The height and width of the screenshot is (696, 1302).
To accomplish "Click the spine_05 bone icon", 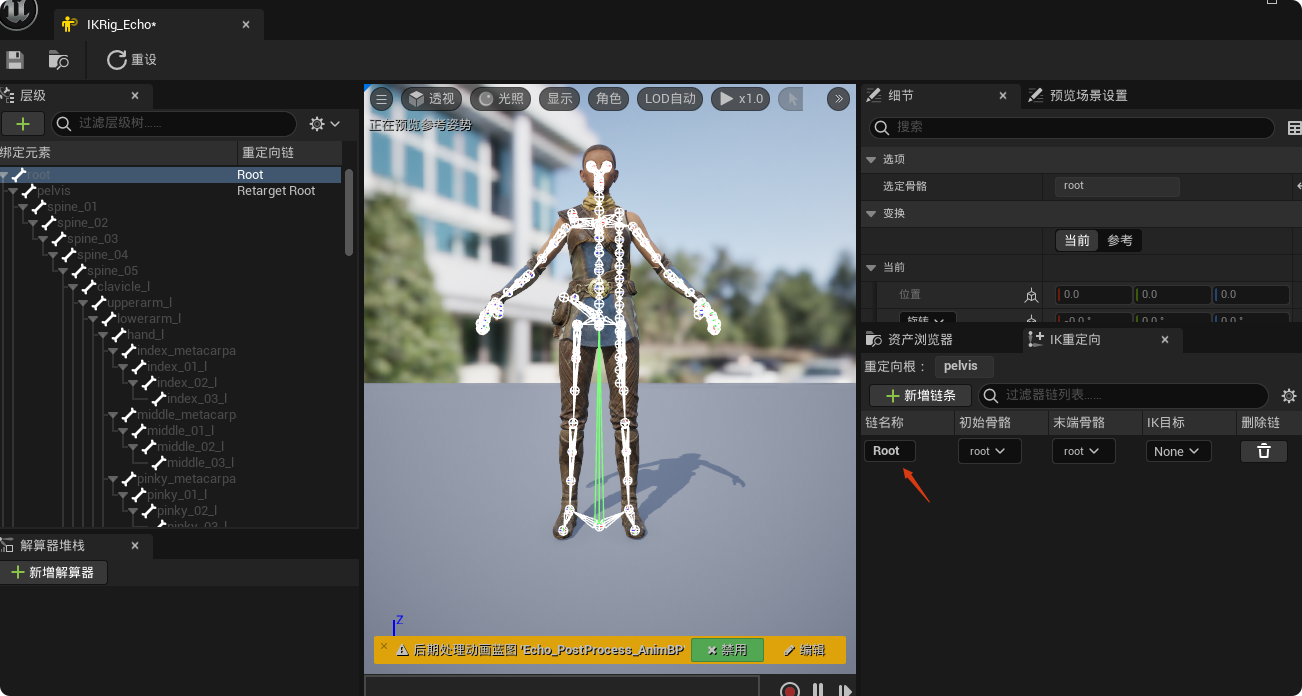I will coord(78,271).
